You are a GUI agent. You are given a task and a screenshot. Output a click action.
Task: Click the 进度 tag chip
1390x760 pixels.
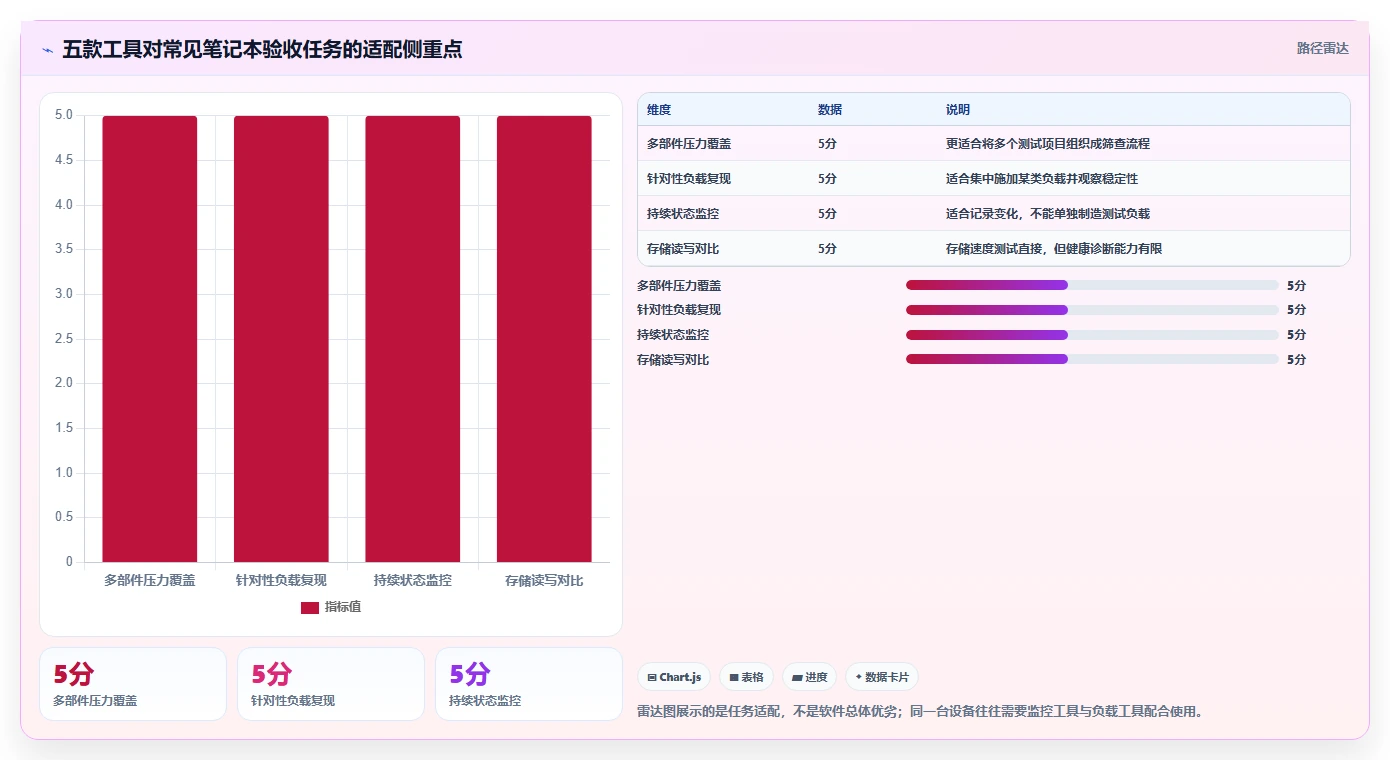(x=809, y=677)
